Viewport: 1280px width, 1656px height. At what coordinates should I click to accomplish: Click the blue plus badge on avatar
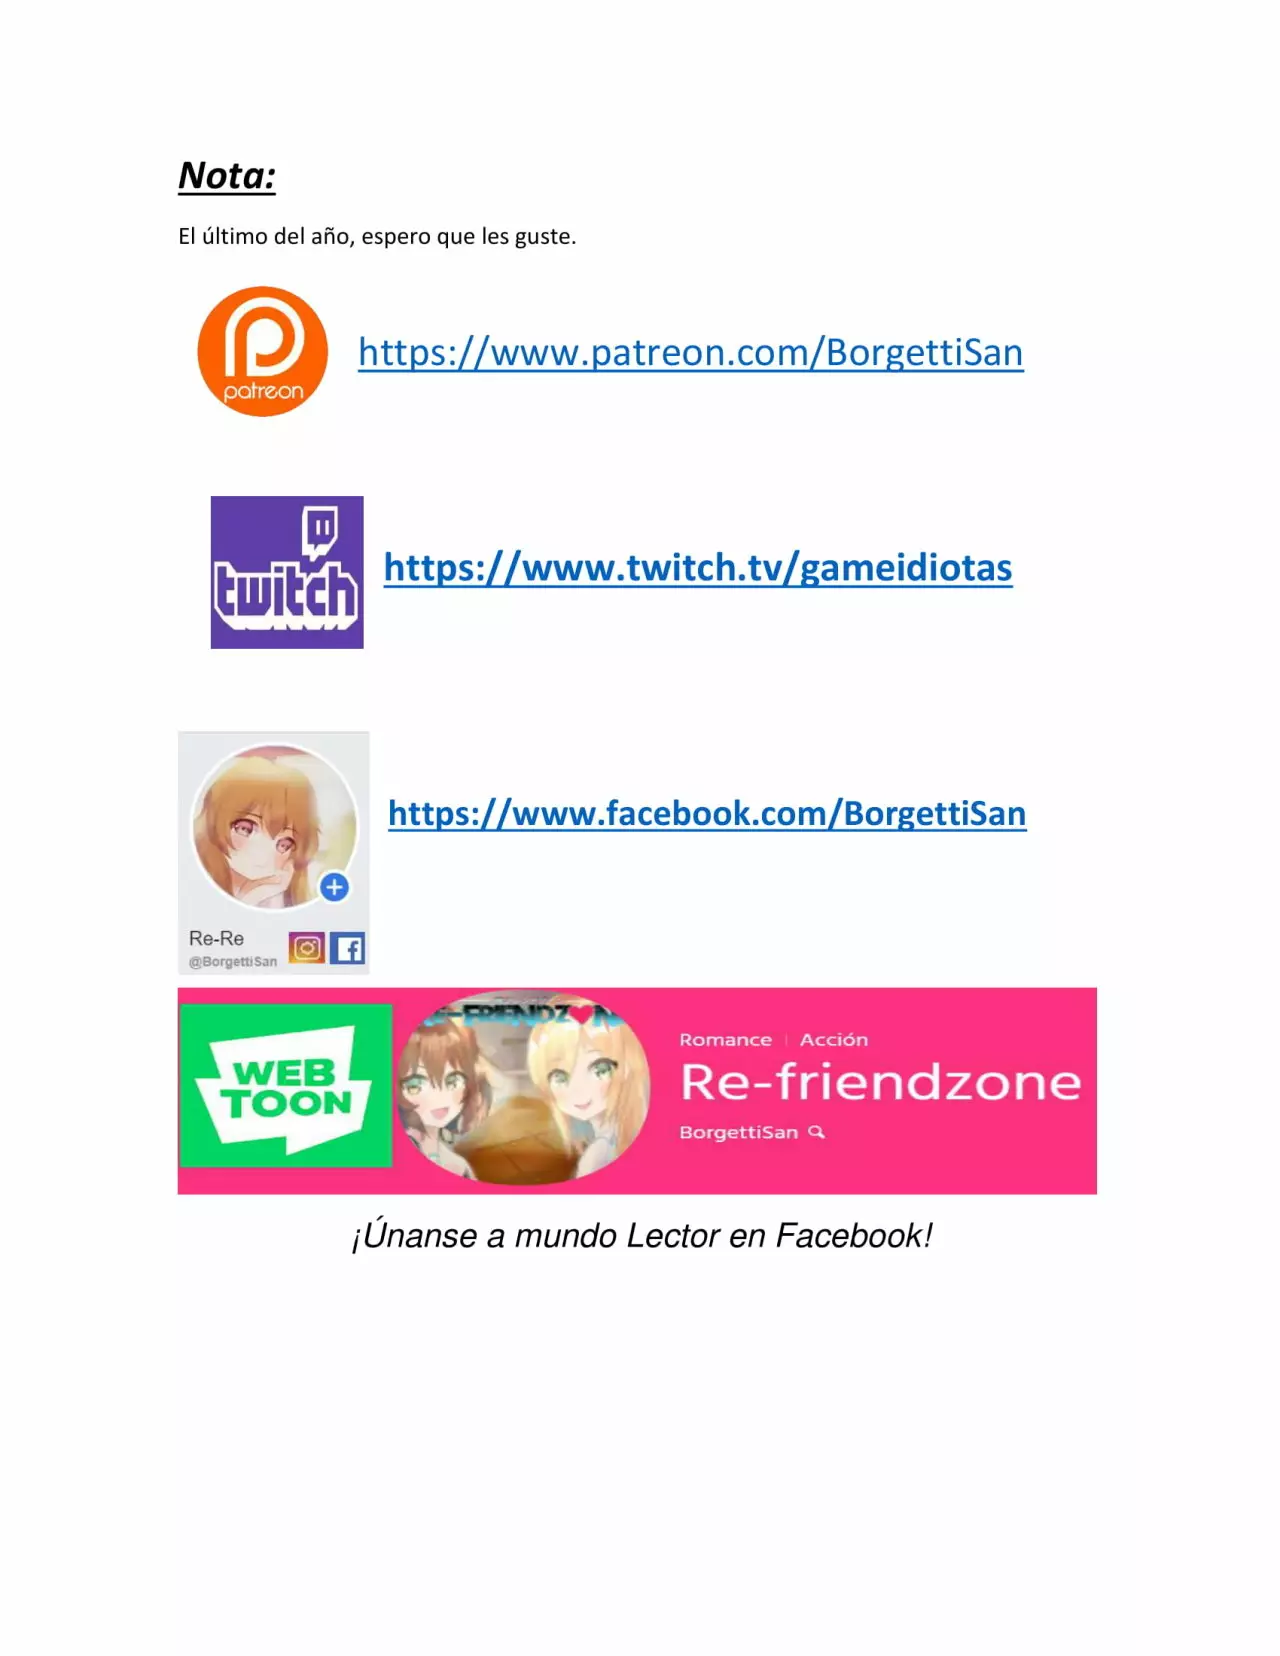334,887
